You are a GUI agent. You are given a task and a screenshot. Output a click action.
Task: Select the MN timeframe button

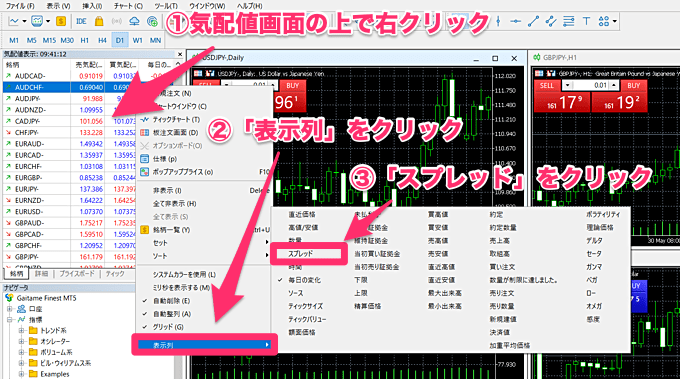[x=155, y=40]
